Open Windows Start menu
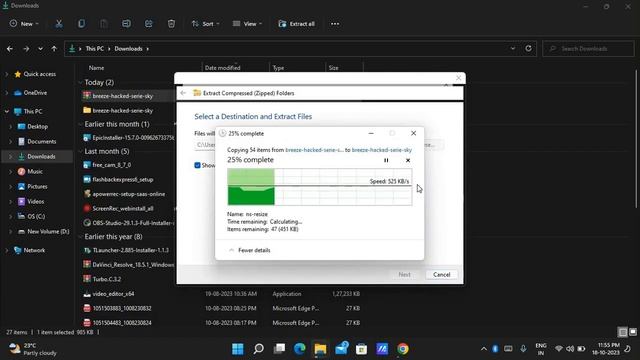Viewport: 640px width, 360px height. click(x=238, y=349)
